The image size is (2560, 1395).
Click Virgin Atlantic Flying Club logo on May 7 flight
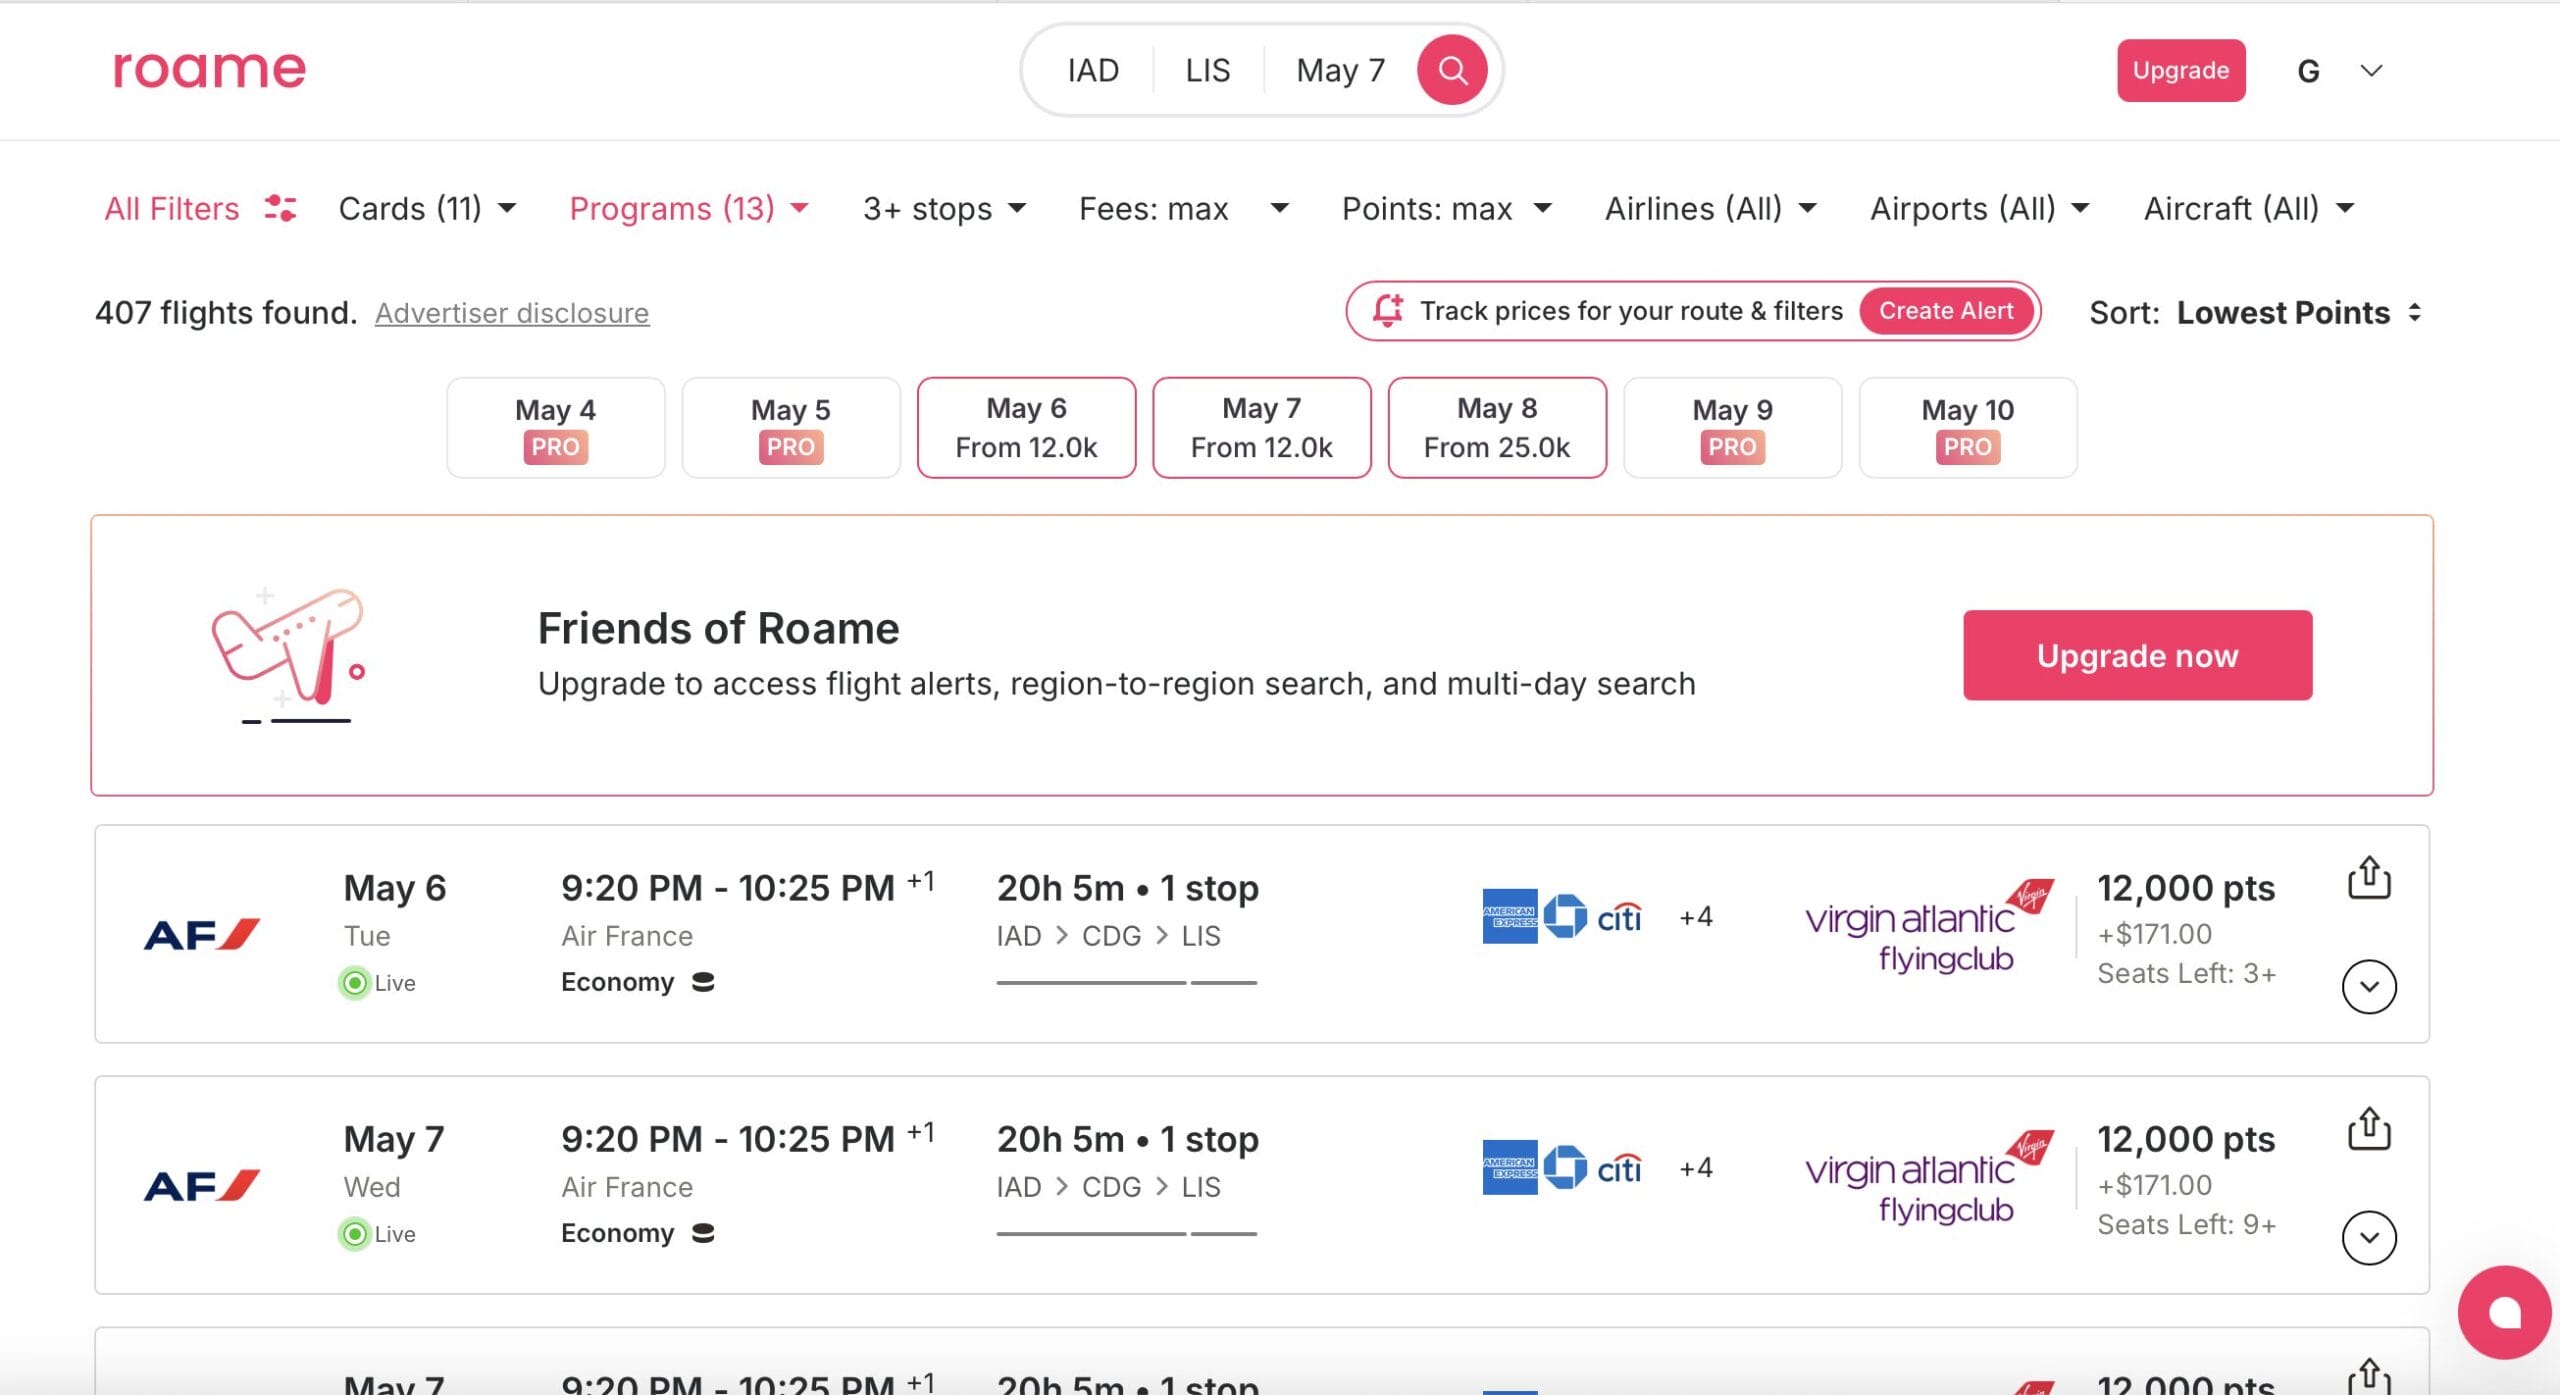pyautogui.click(x=1929, y=1178)
